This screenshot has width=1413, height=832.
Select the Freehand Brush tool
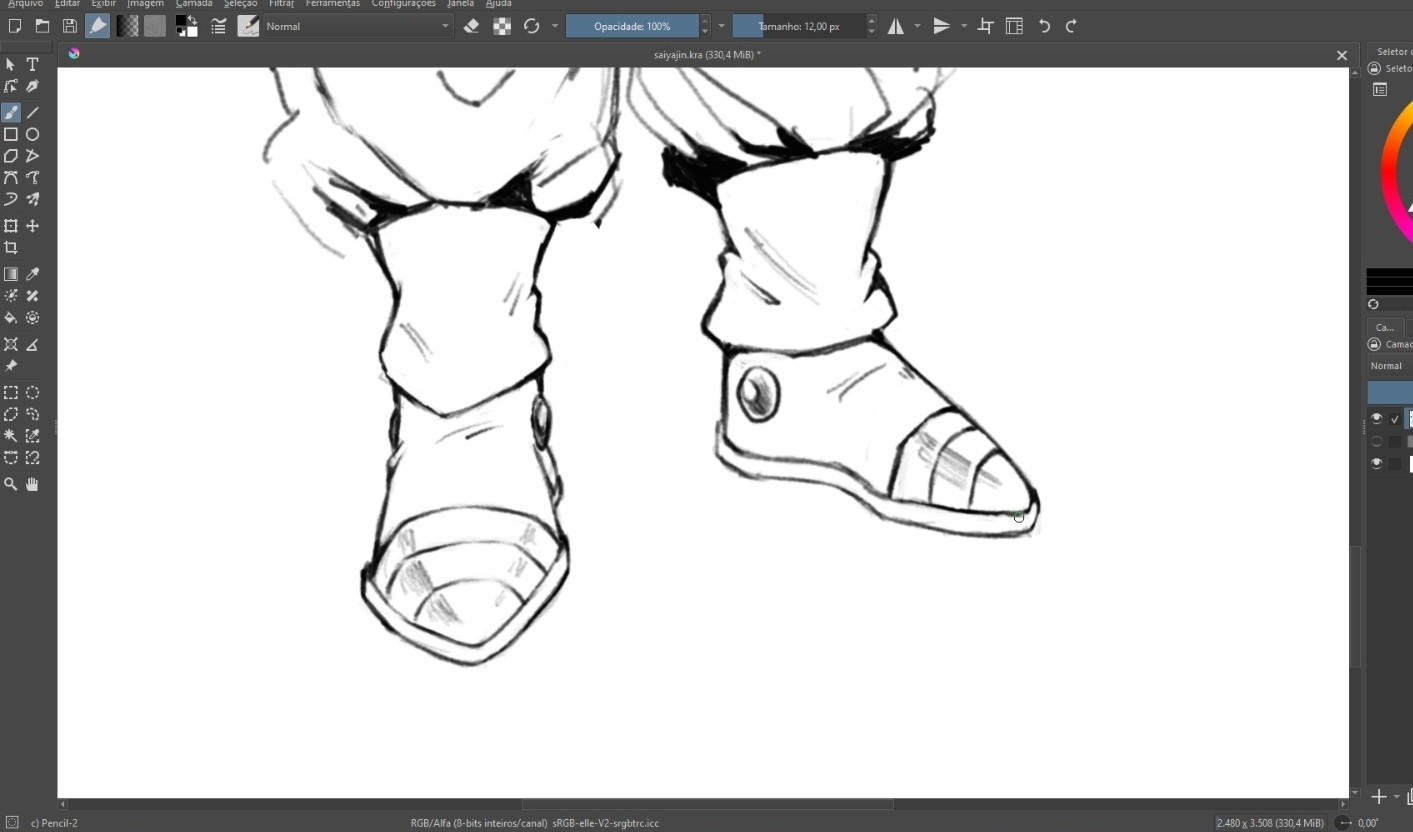click(x=11, y=112)
